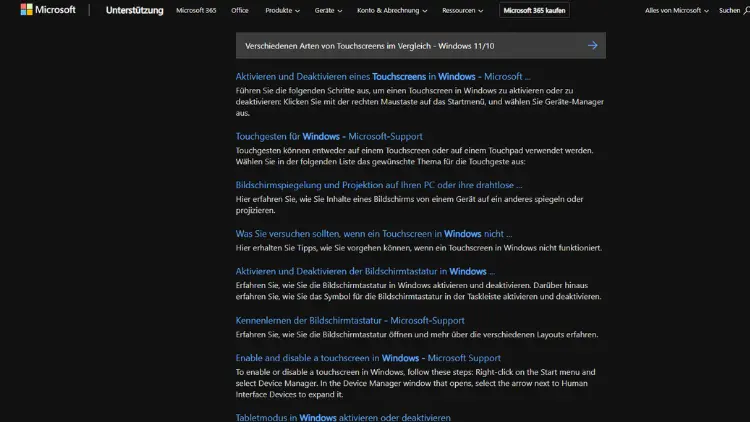
Task: Open Kennenlernen der Bildschirmtastatur result
Action: [350, 321]
